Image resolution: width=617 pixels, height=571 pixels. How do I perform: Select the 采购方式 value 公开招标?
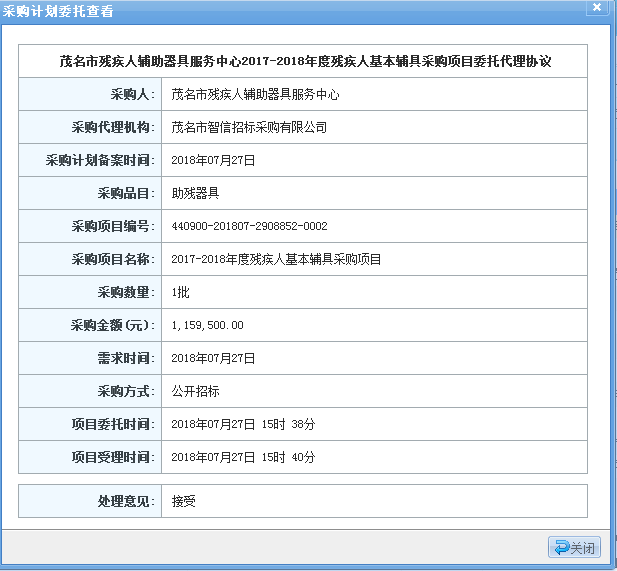tap(195, 392)
